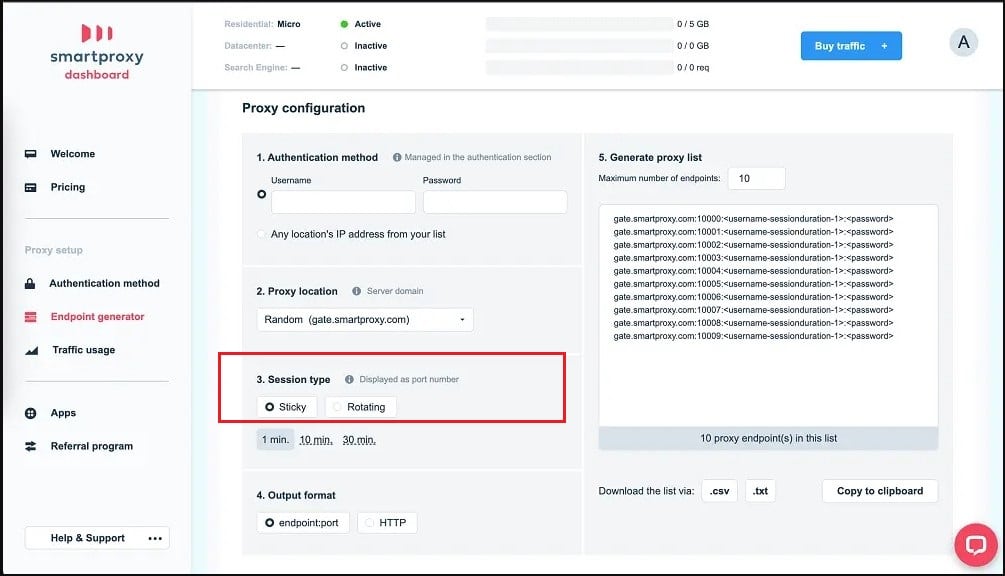Screen dimensions: 1005x576
Task: Click 'Managed in the authentication section' note
Action: click(x=478, y=157)
